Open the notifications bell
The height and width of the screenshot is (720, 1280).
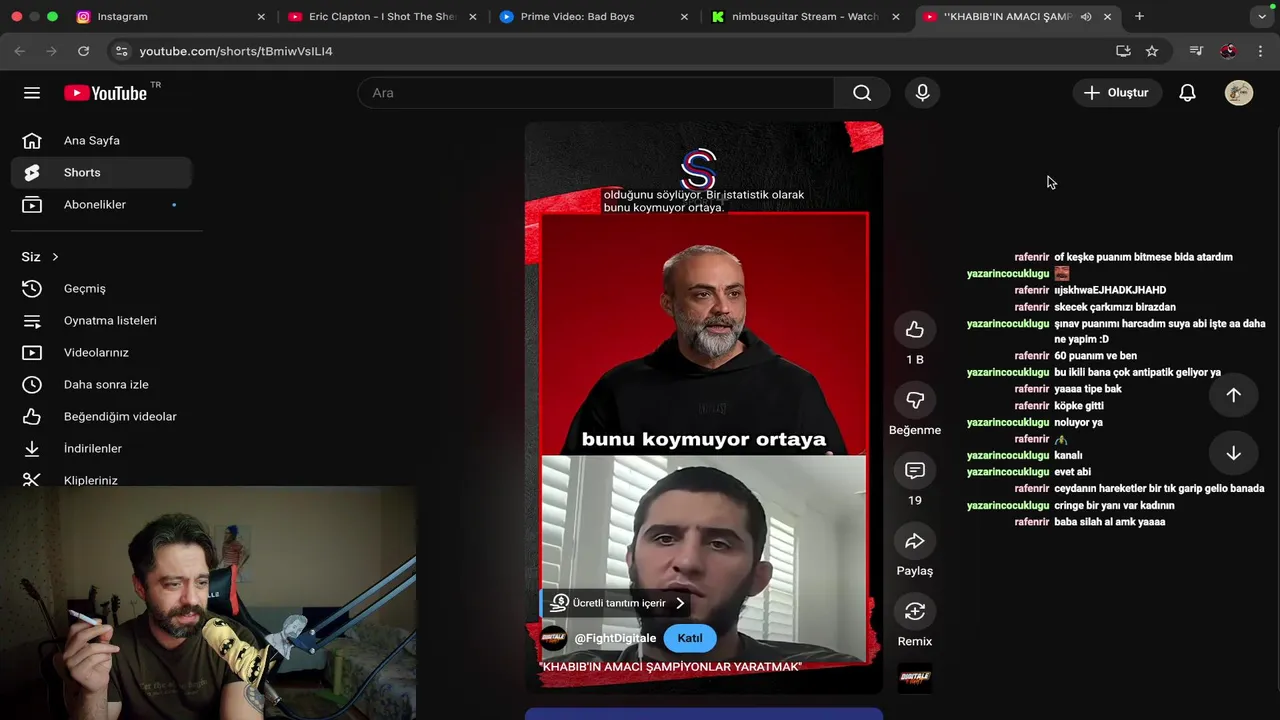pyautogui.click(x=1187, y=93)
